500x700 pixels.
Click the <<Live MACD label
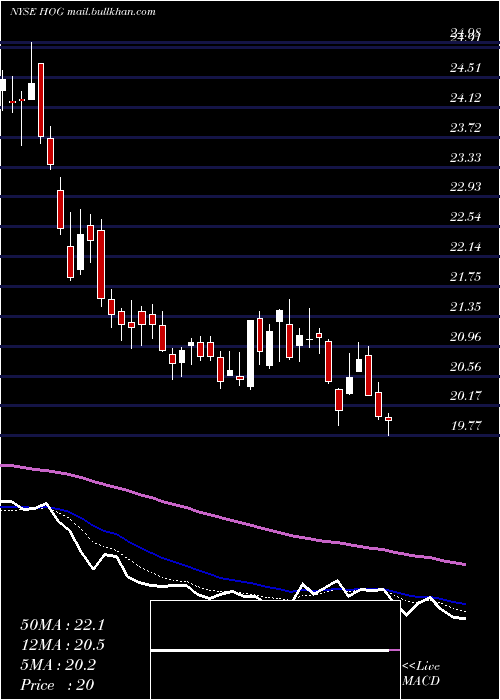click(x=421, y=674)
